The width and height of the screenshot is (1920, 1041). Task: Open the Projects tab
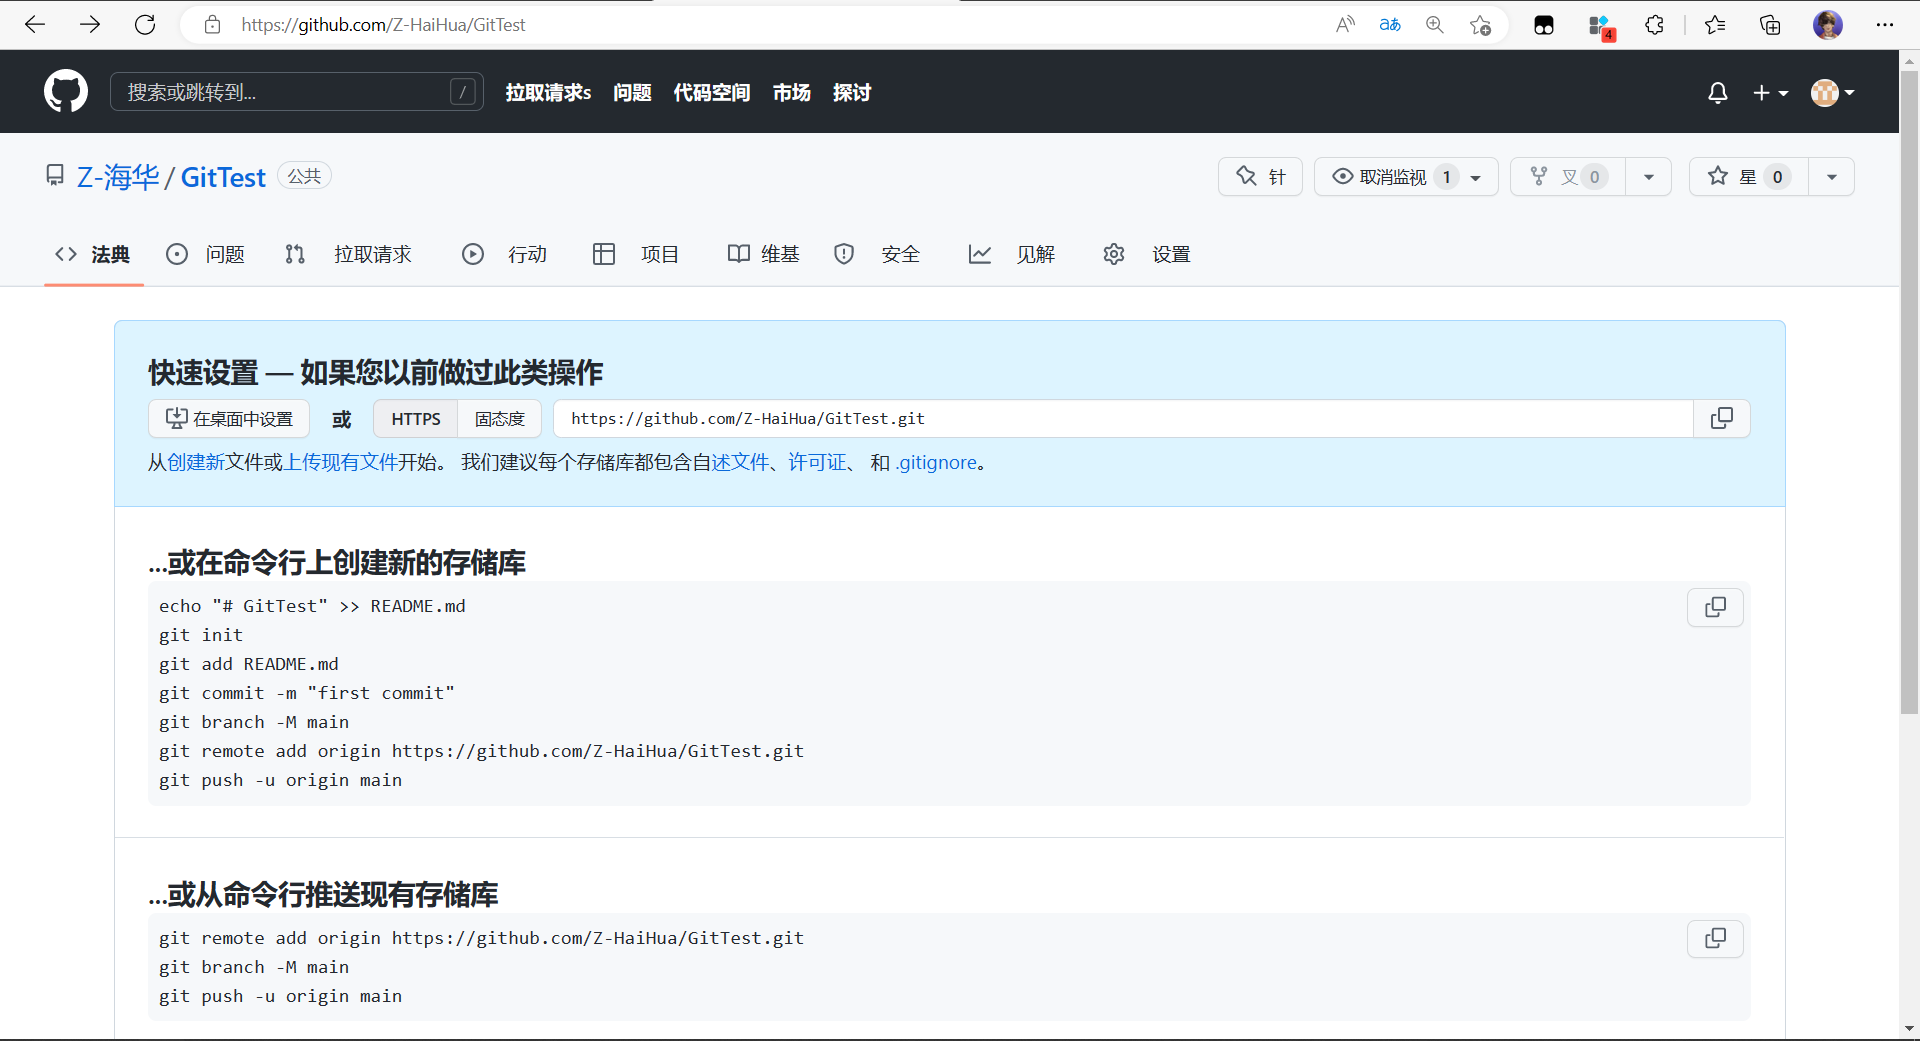(x=636, y=255)
